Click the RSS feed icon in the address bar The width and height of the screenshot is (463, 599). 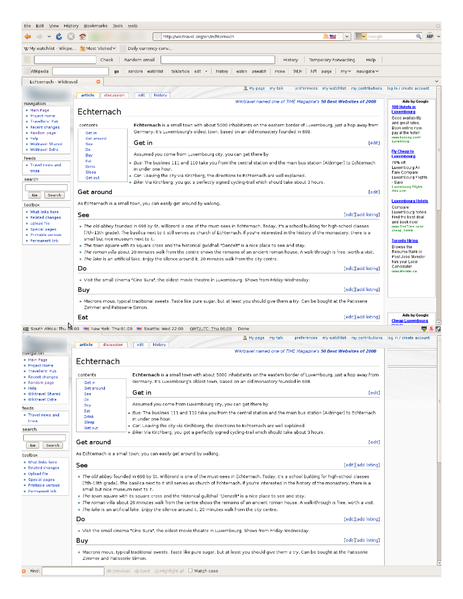[x=326, y=37]
